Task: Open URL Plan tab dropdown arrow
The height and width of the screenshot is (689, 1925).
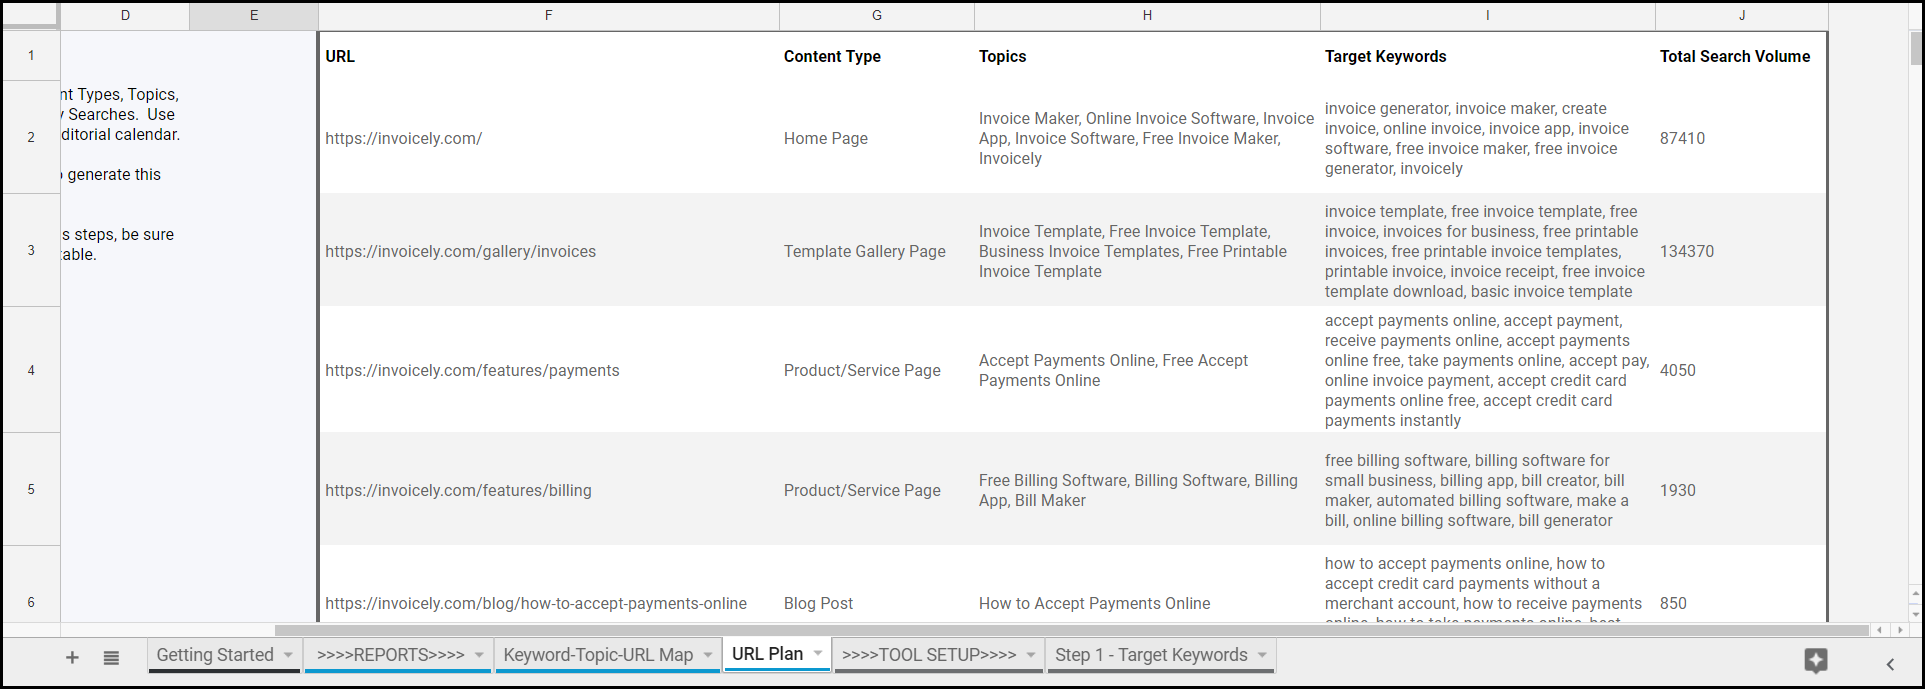Action: click(818, 653)
